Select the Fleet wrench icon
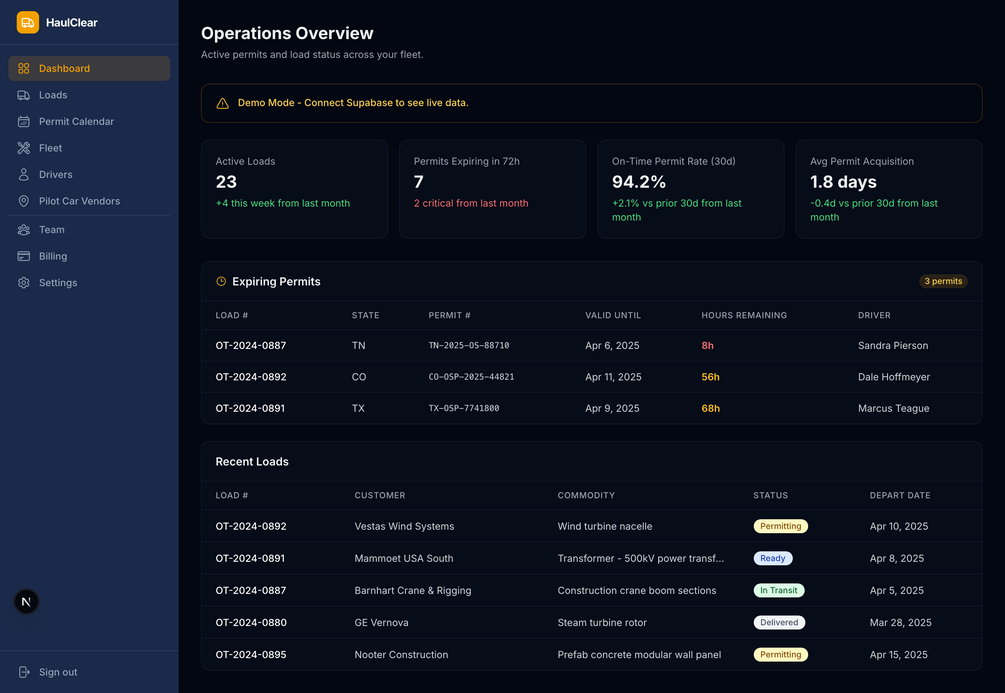Screen dimensions: 1005x693 tap(24, 148)
